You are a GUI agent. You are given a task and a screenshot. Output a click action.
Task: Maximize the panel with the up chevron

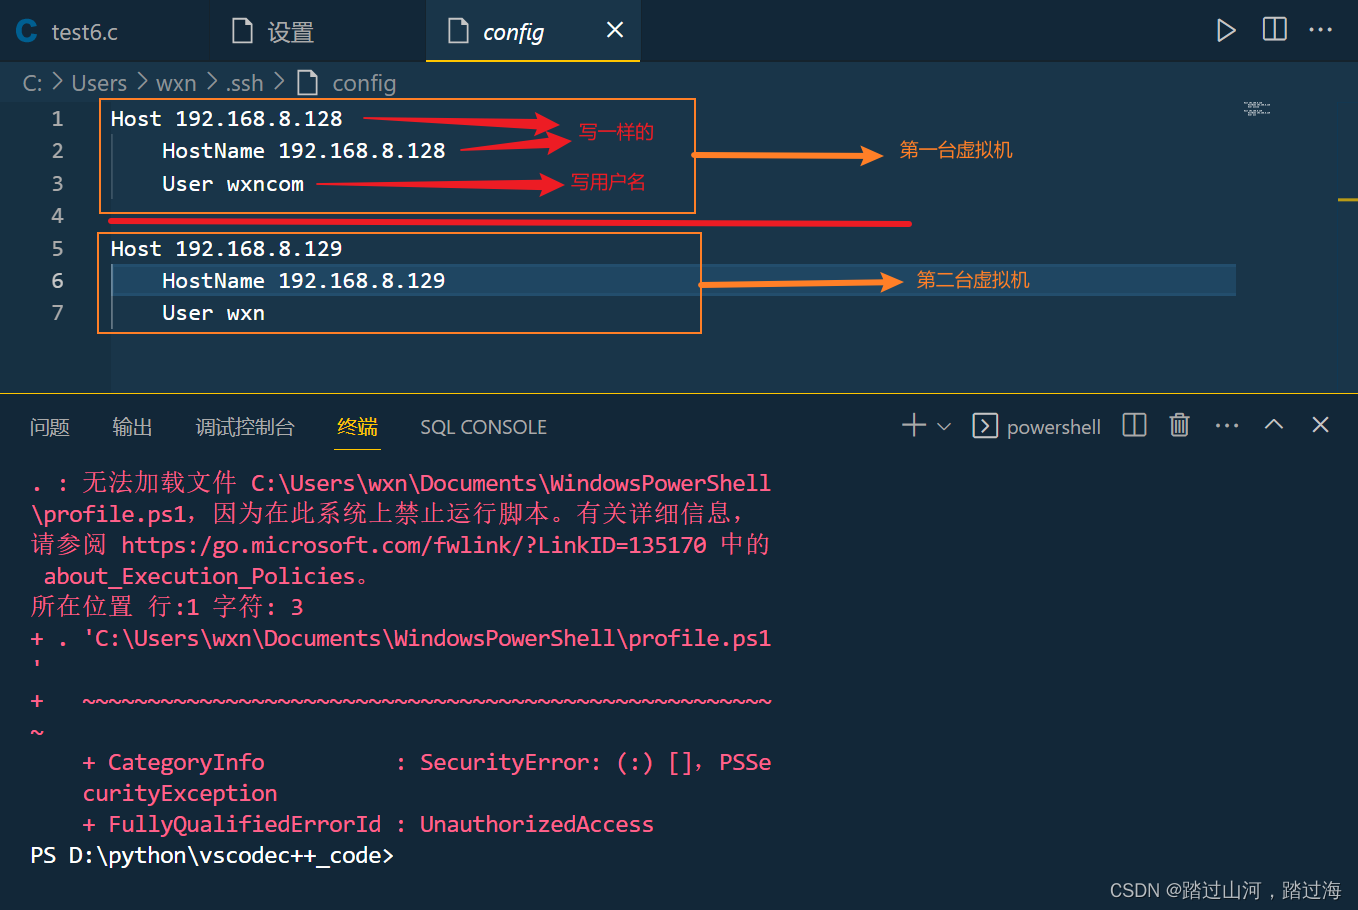tap(1273, 425)
